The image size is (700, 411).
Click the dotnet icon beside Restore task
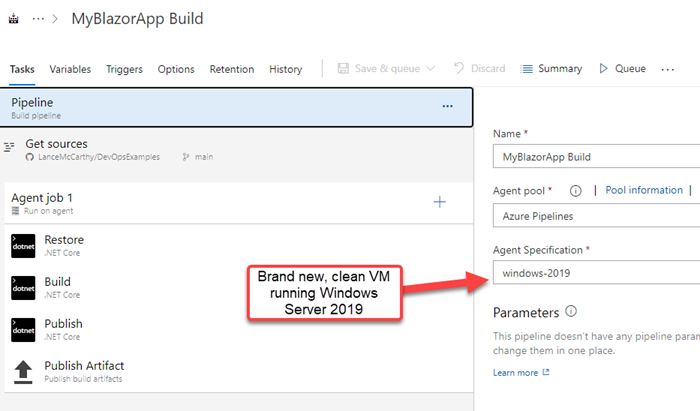23,245
